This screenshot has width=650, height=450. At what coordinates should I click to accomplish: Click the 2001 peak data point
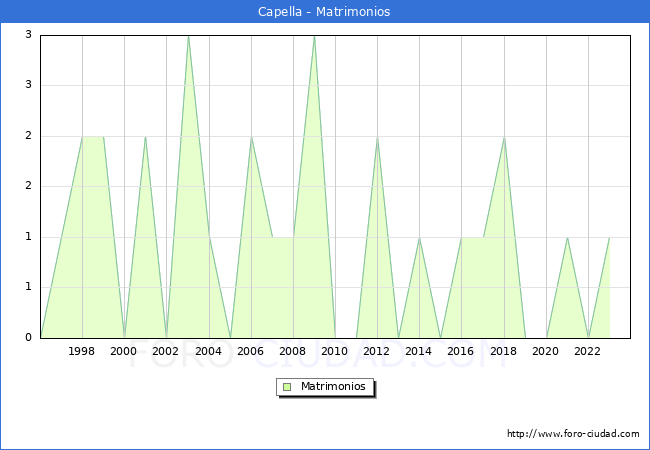click(x=146, y=137)
